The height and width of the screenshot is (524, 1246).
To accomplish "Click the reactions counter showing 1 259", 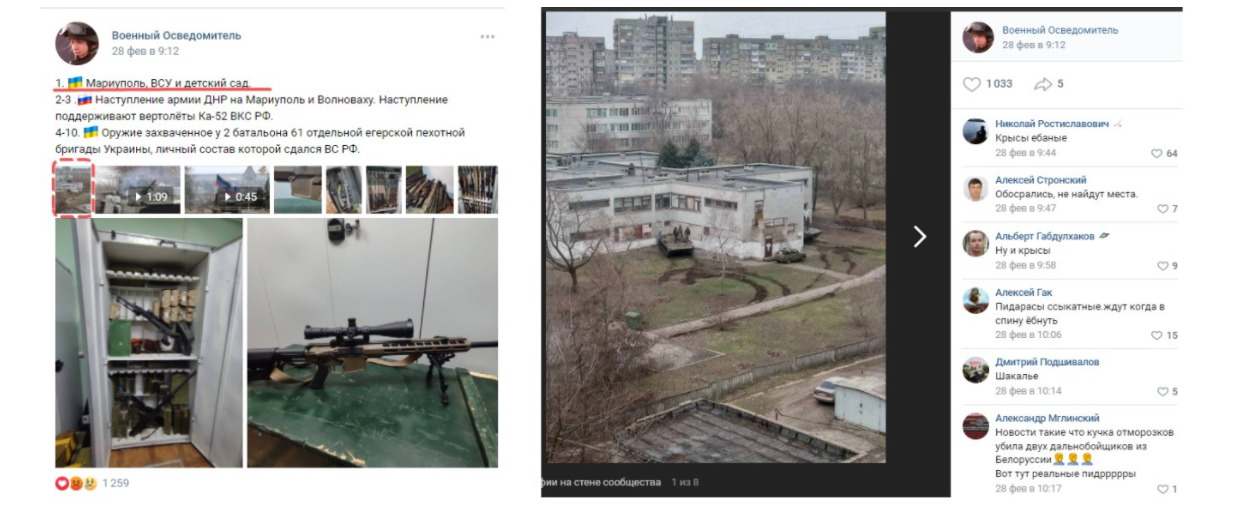I will pyautogui.click(x=115, y=484).
